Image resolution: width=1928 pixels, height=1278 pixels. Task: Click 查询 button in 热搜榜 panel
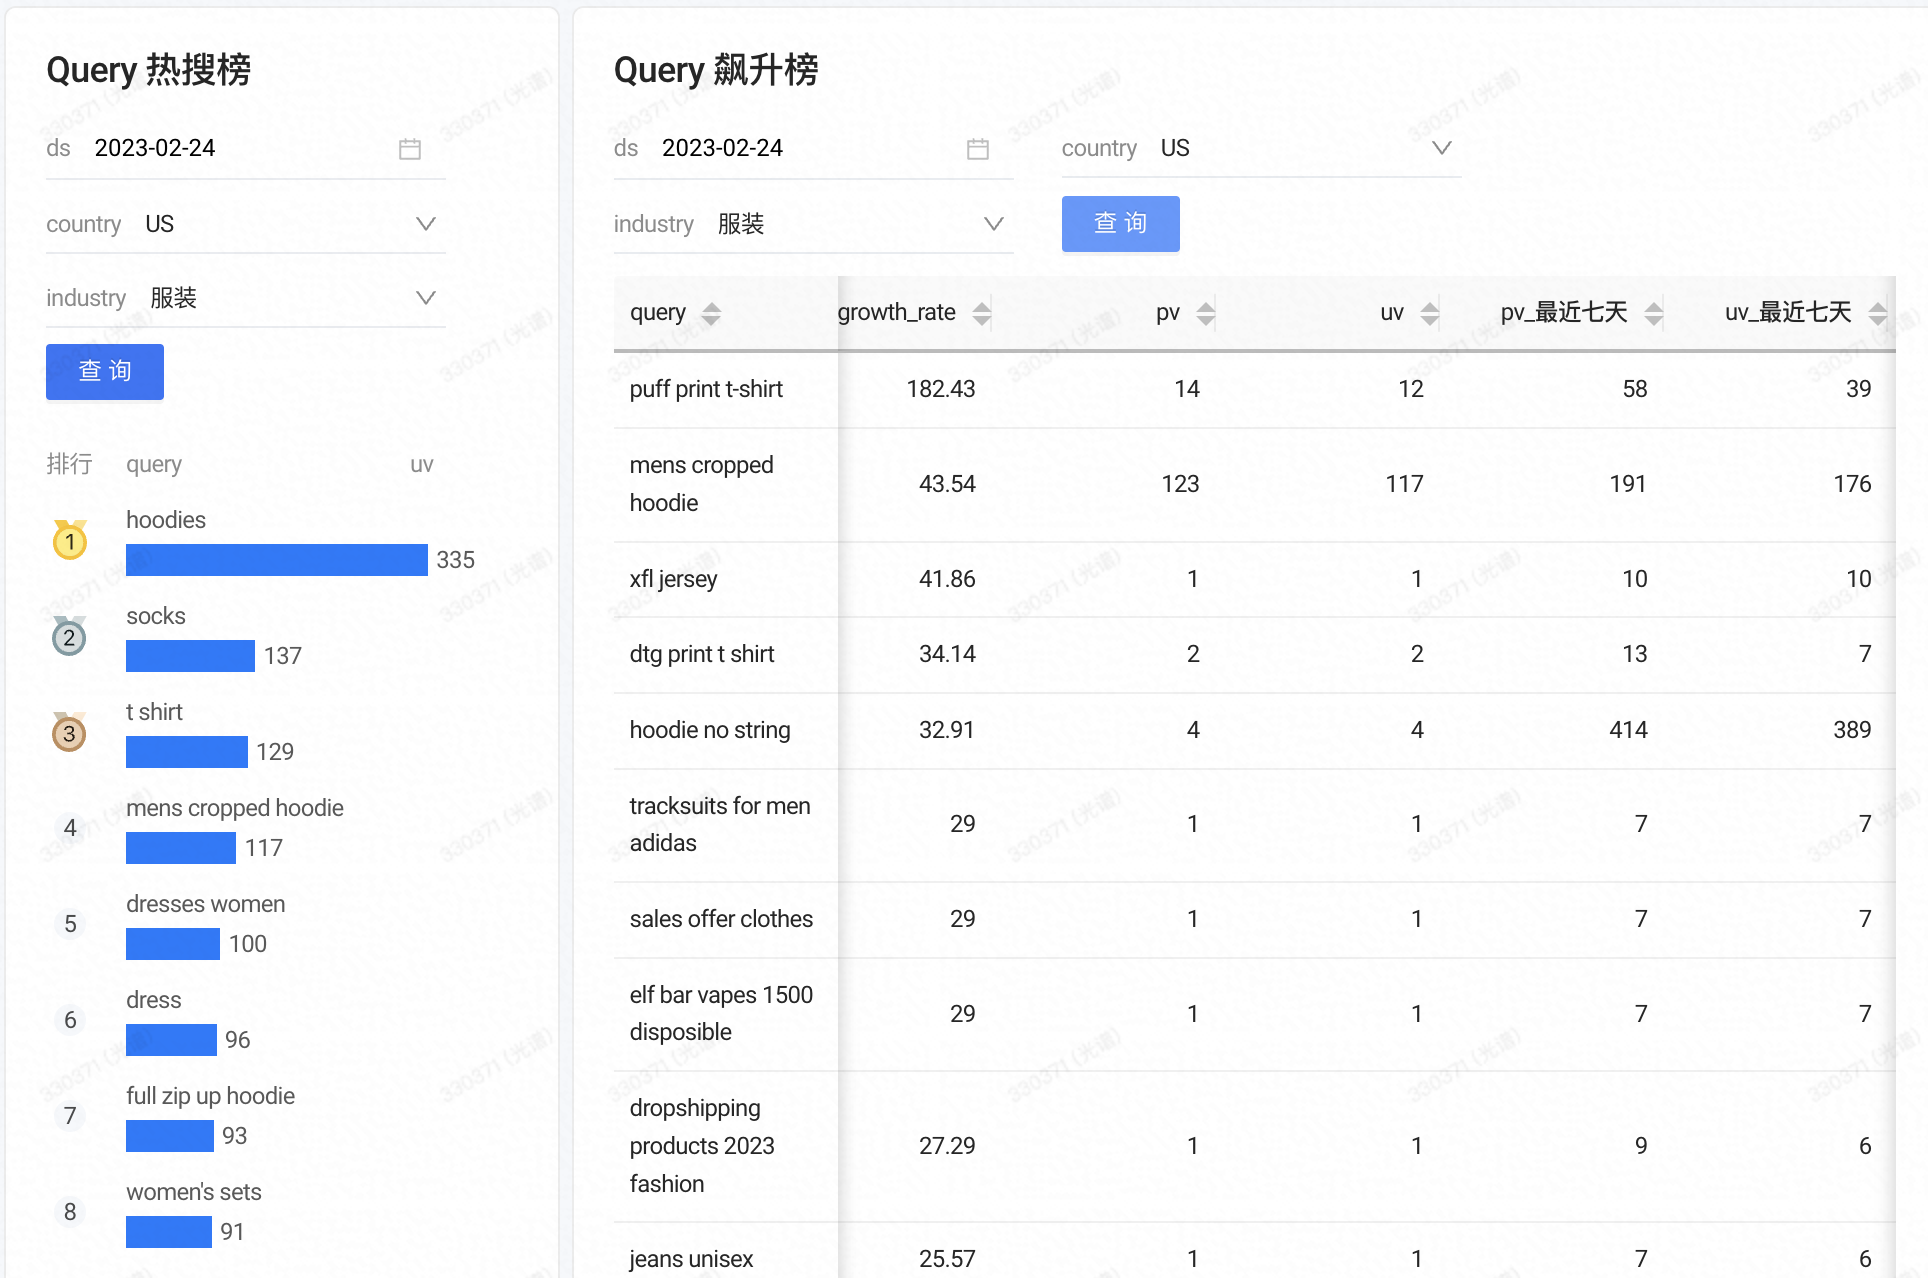point(105,372)
